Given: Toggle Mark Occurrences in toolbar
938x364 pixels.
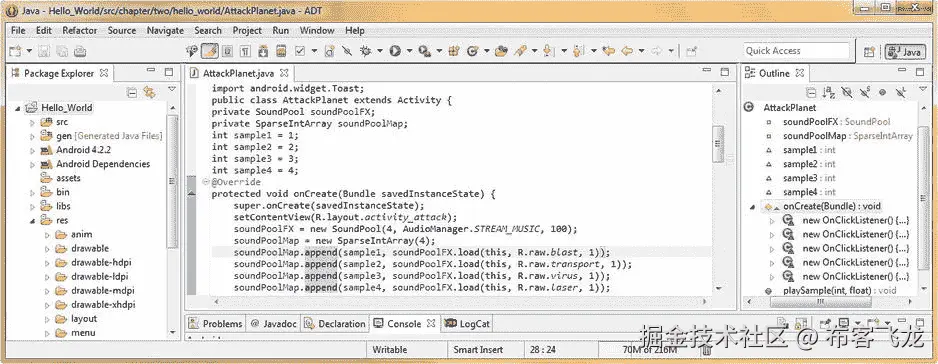Looking at the screenshot, I should click(x=210, y=51).
